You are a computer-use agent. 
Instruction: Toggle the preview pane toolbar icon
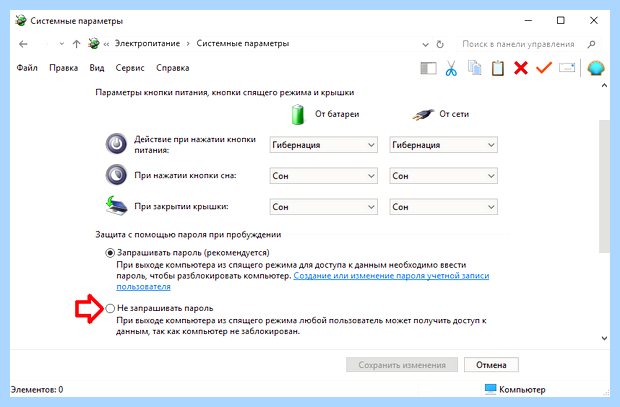(428, 68)
